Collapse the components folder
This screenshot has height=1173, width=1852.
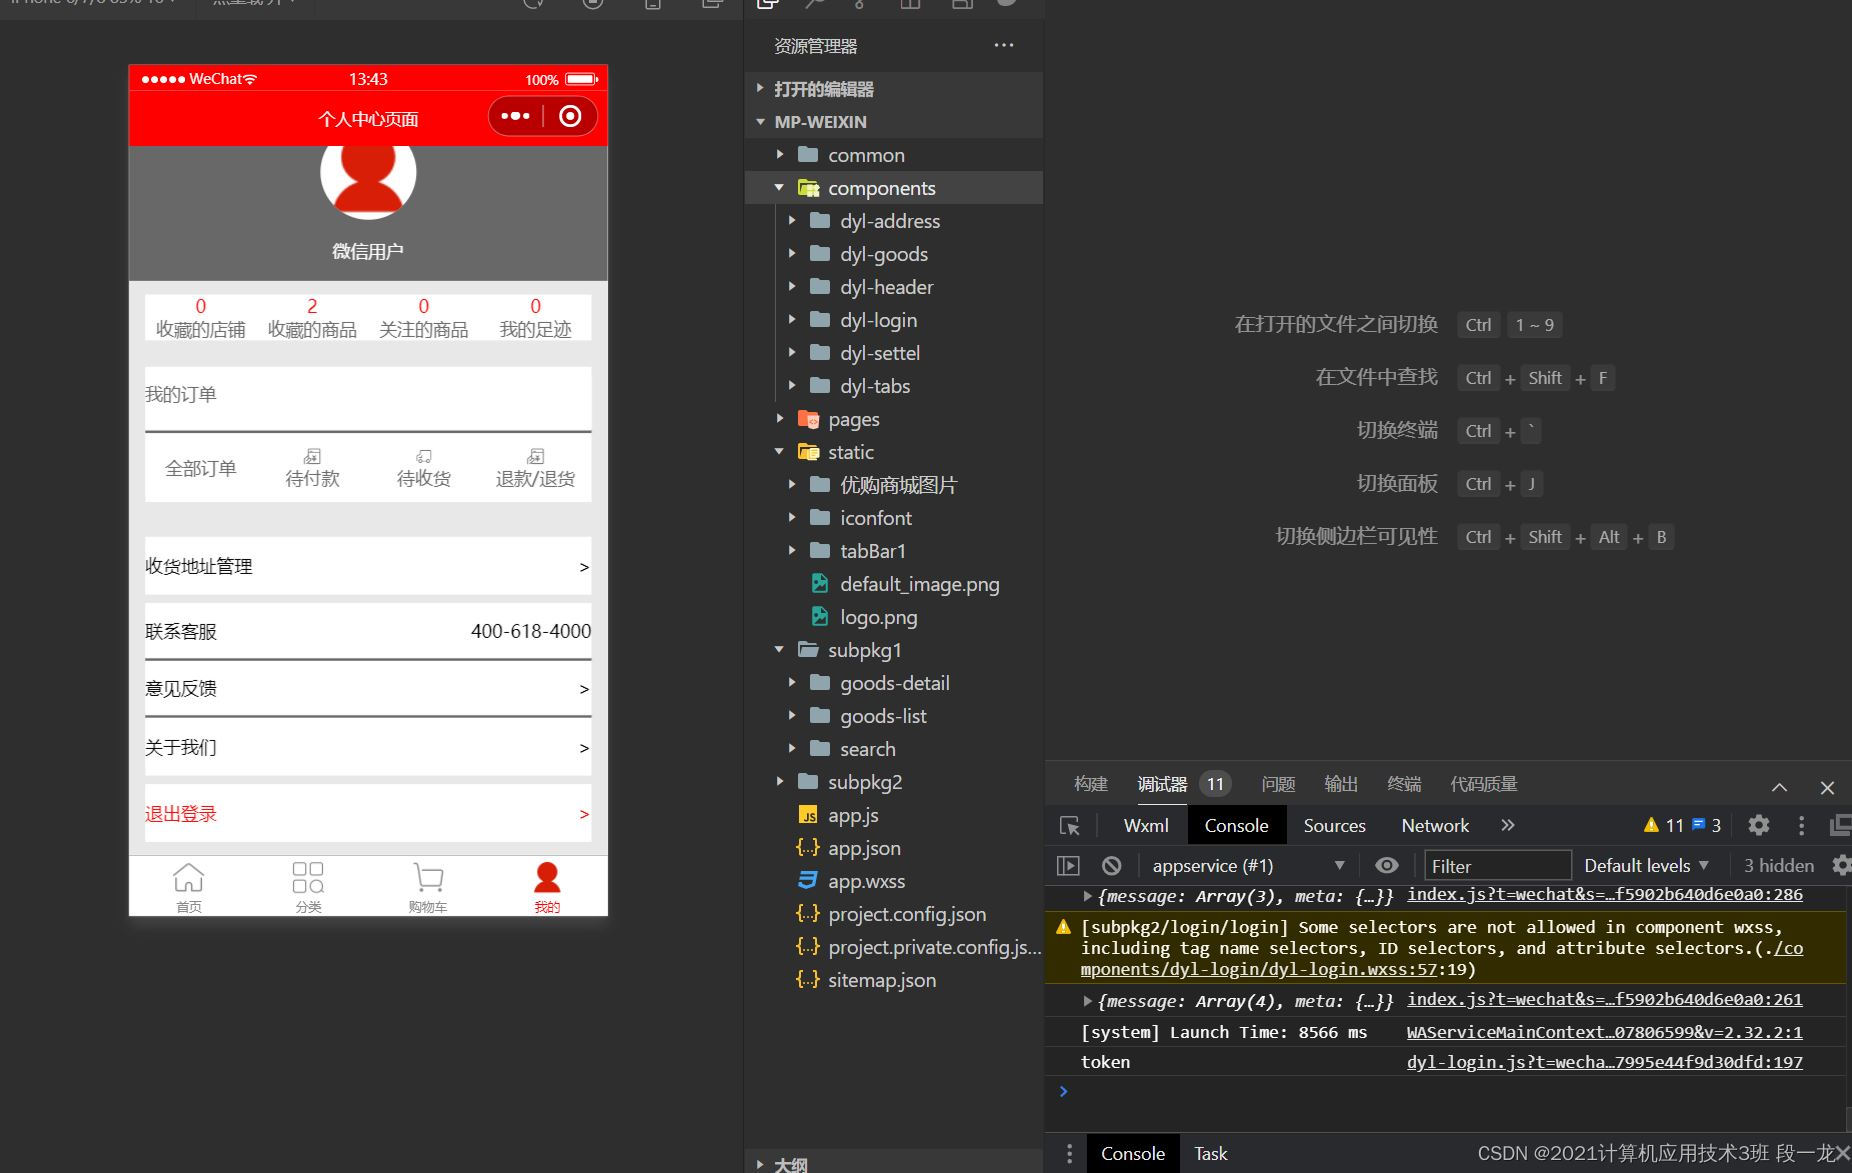click(x=894, y=188)
